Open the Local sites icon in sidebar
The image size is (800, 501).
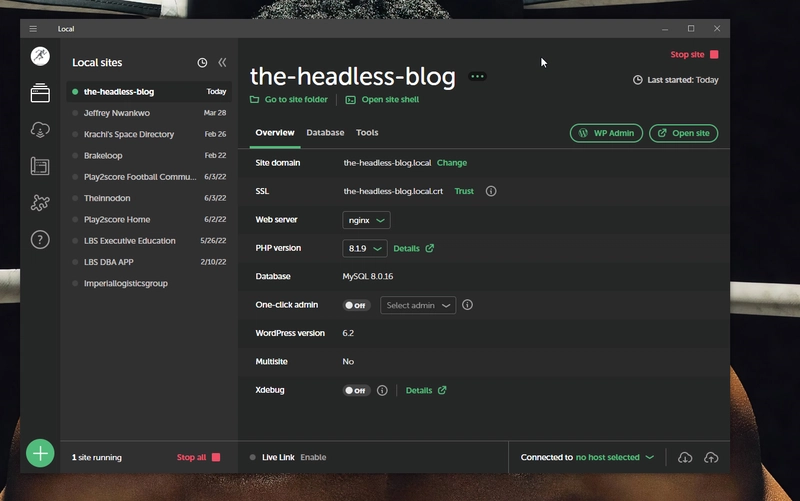(x=40, y=93)
